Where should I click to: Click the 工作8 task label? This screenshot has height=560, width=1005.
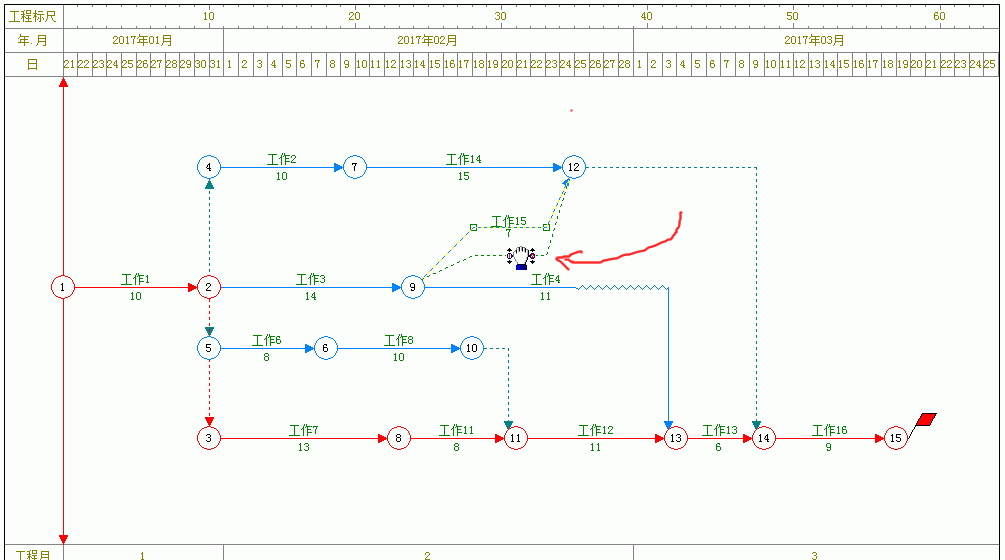tap(399, 340)
